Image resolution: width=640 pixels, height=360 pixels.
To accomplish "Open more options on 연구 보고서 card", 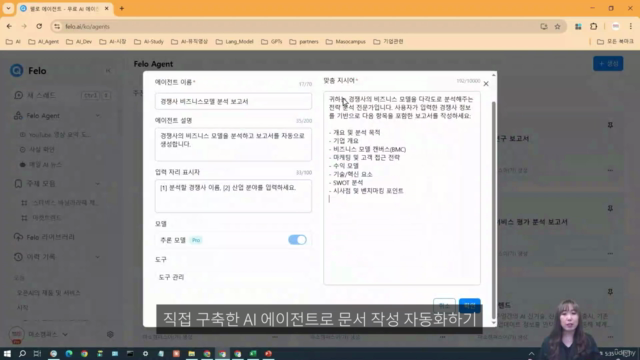I will [610, 170].
